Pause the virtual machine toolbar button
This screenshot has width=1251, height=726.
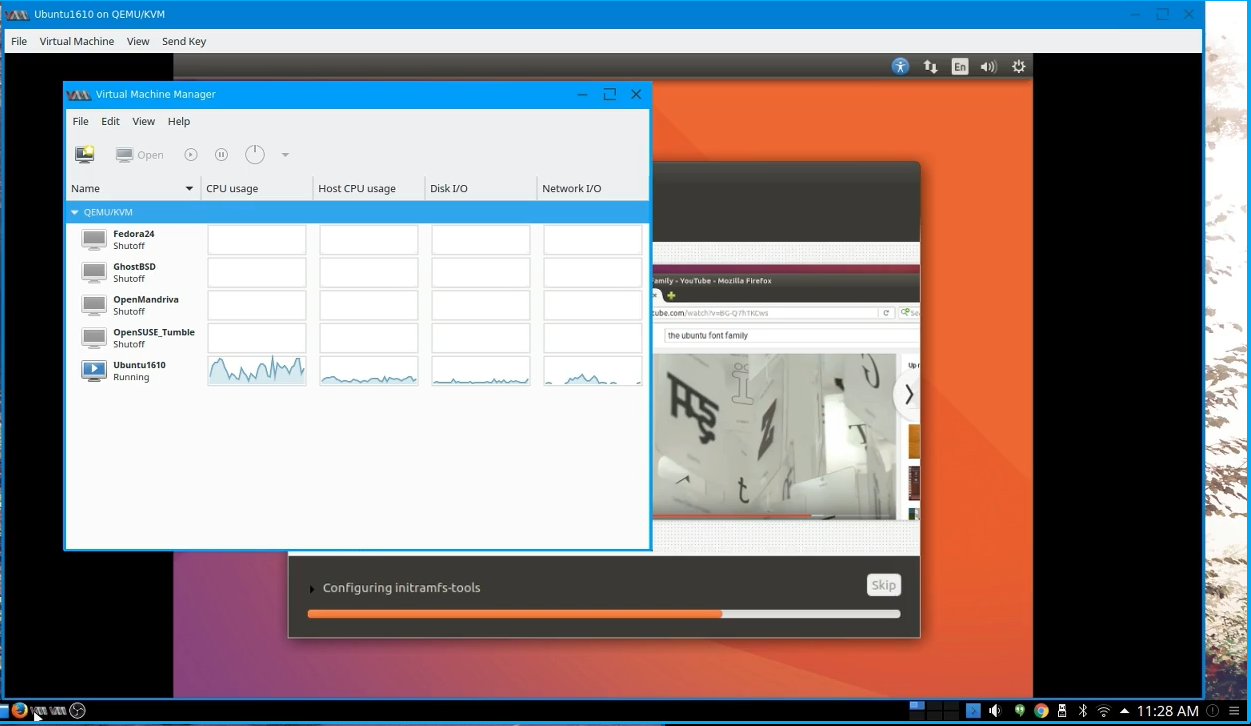point(222,155)
